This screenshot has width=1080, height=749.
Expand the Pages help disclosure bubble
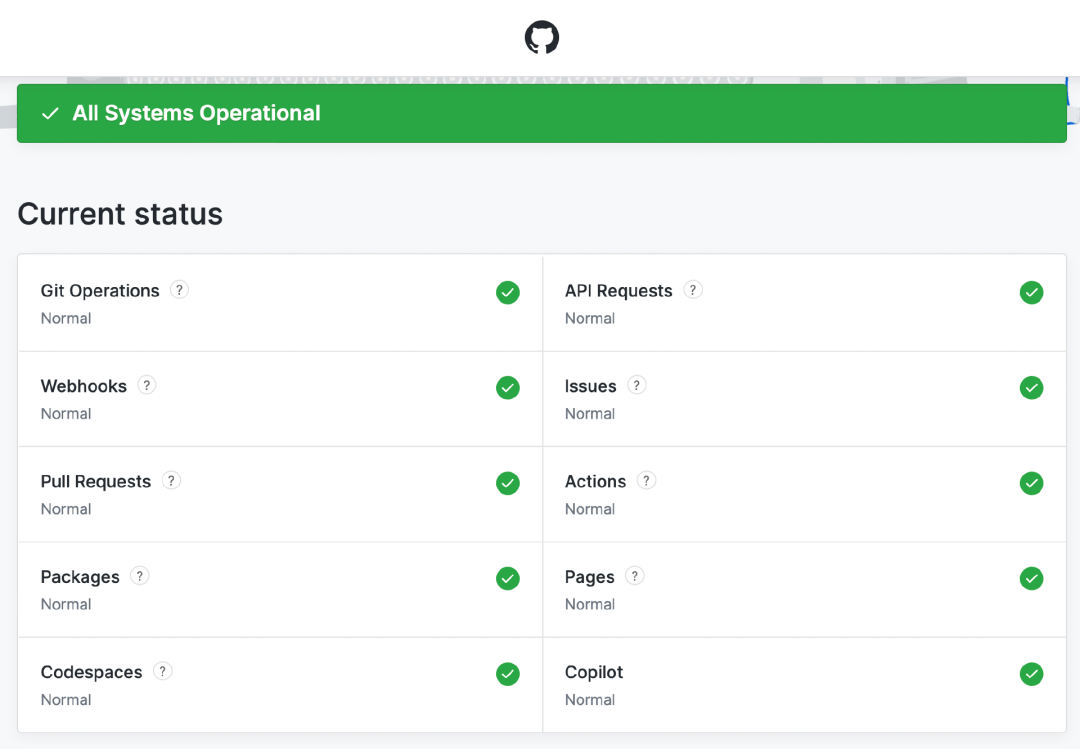[634, 576]
